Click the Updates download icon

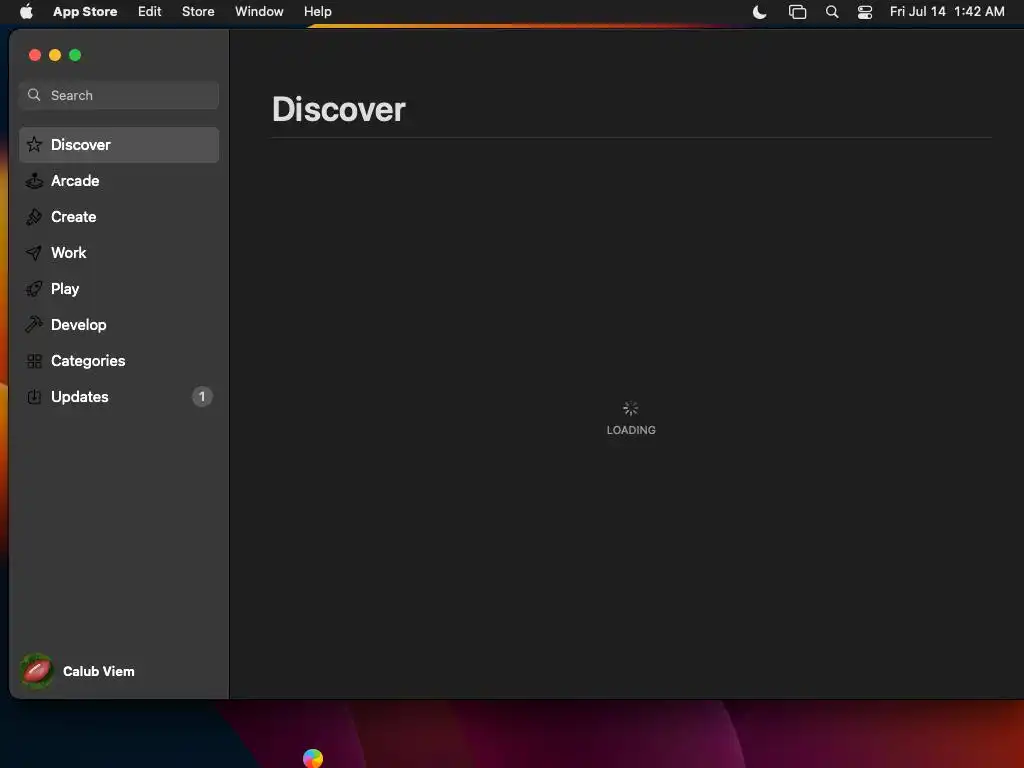coord(34,396)
